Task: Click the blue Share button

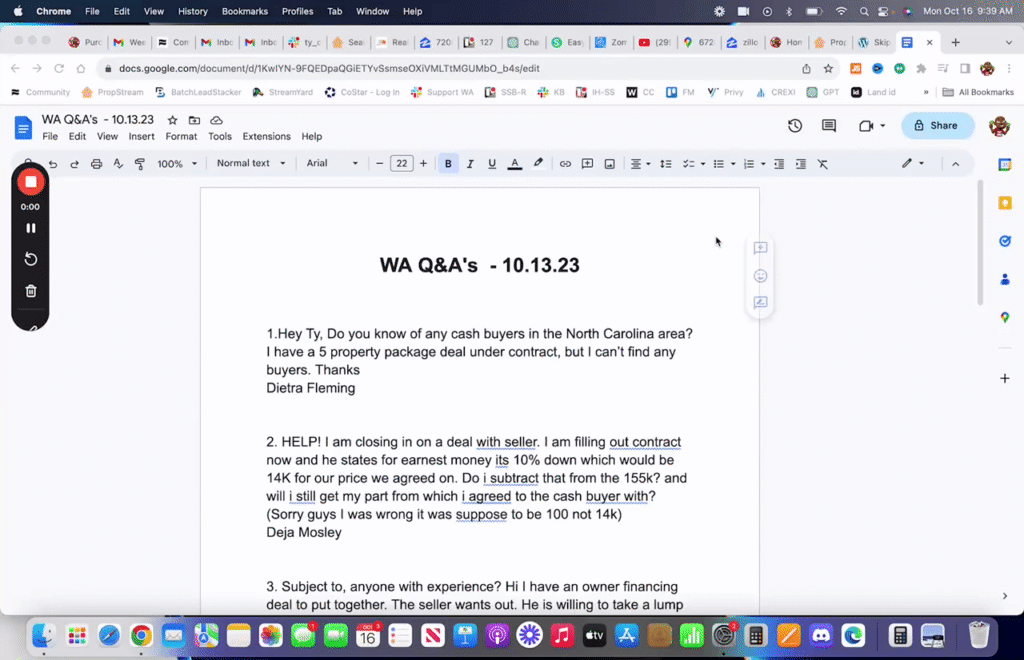Action: pyautogui.click(x=936, y=126)
